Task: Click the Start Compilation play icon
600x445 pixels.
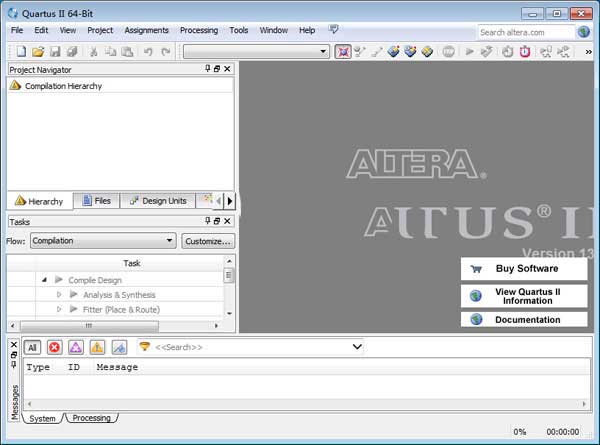Action: tap(469, 51)
